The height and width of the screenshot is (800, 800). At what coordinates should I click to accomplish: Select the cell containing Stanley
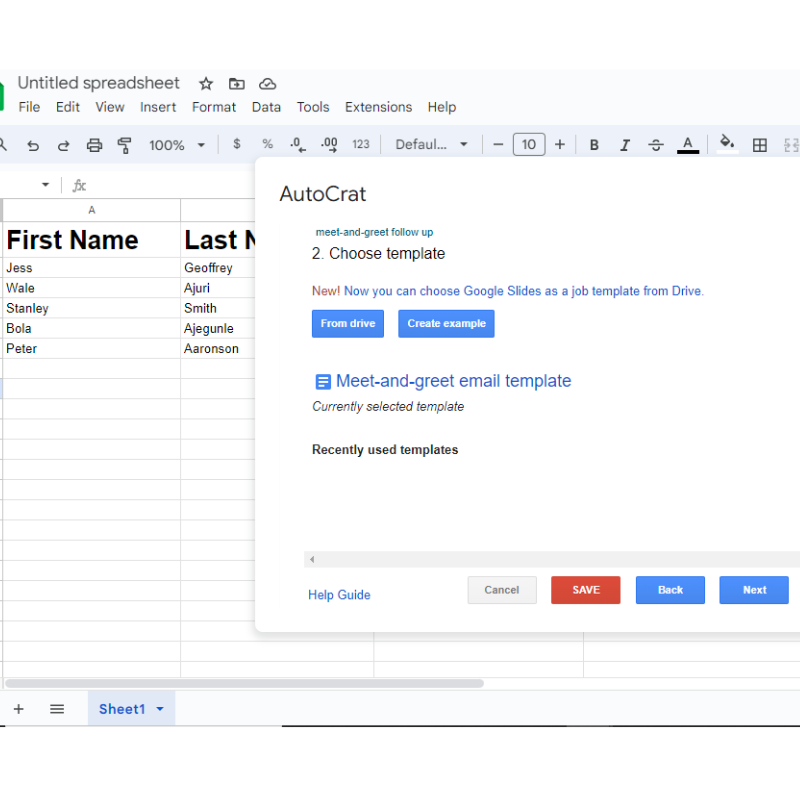[92, 308]
